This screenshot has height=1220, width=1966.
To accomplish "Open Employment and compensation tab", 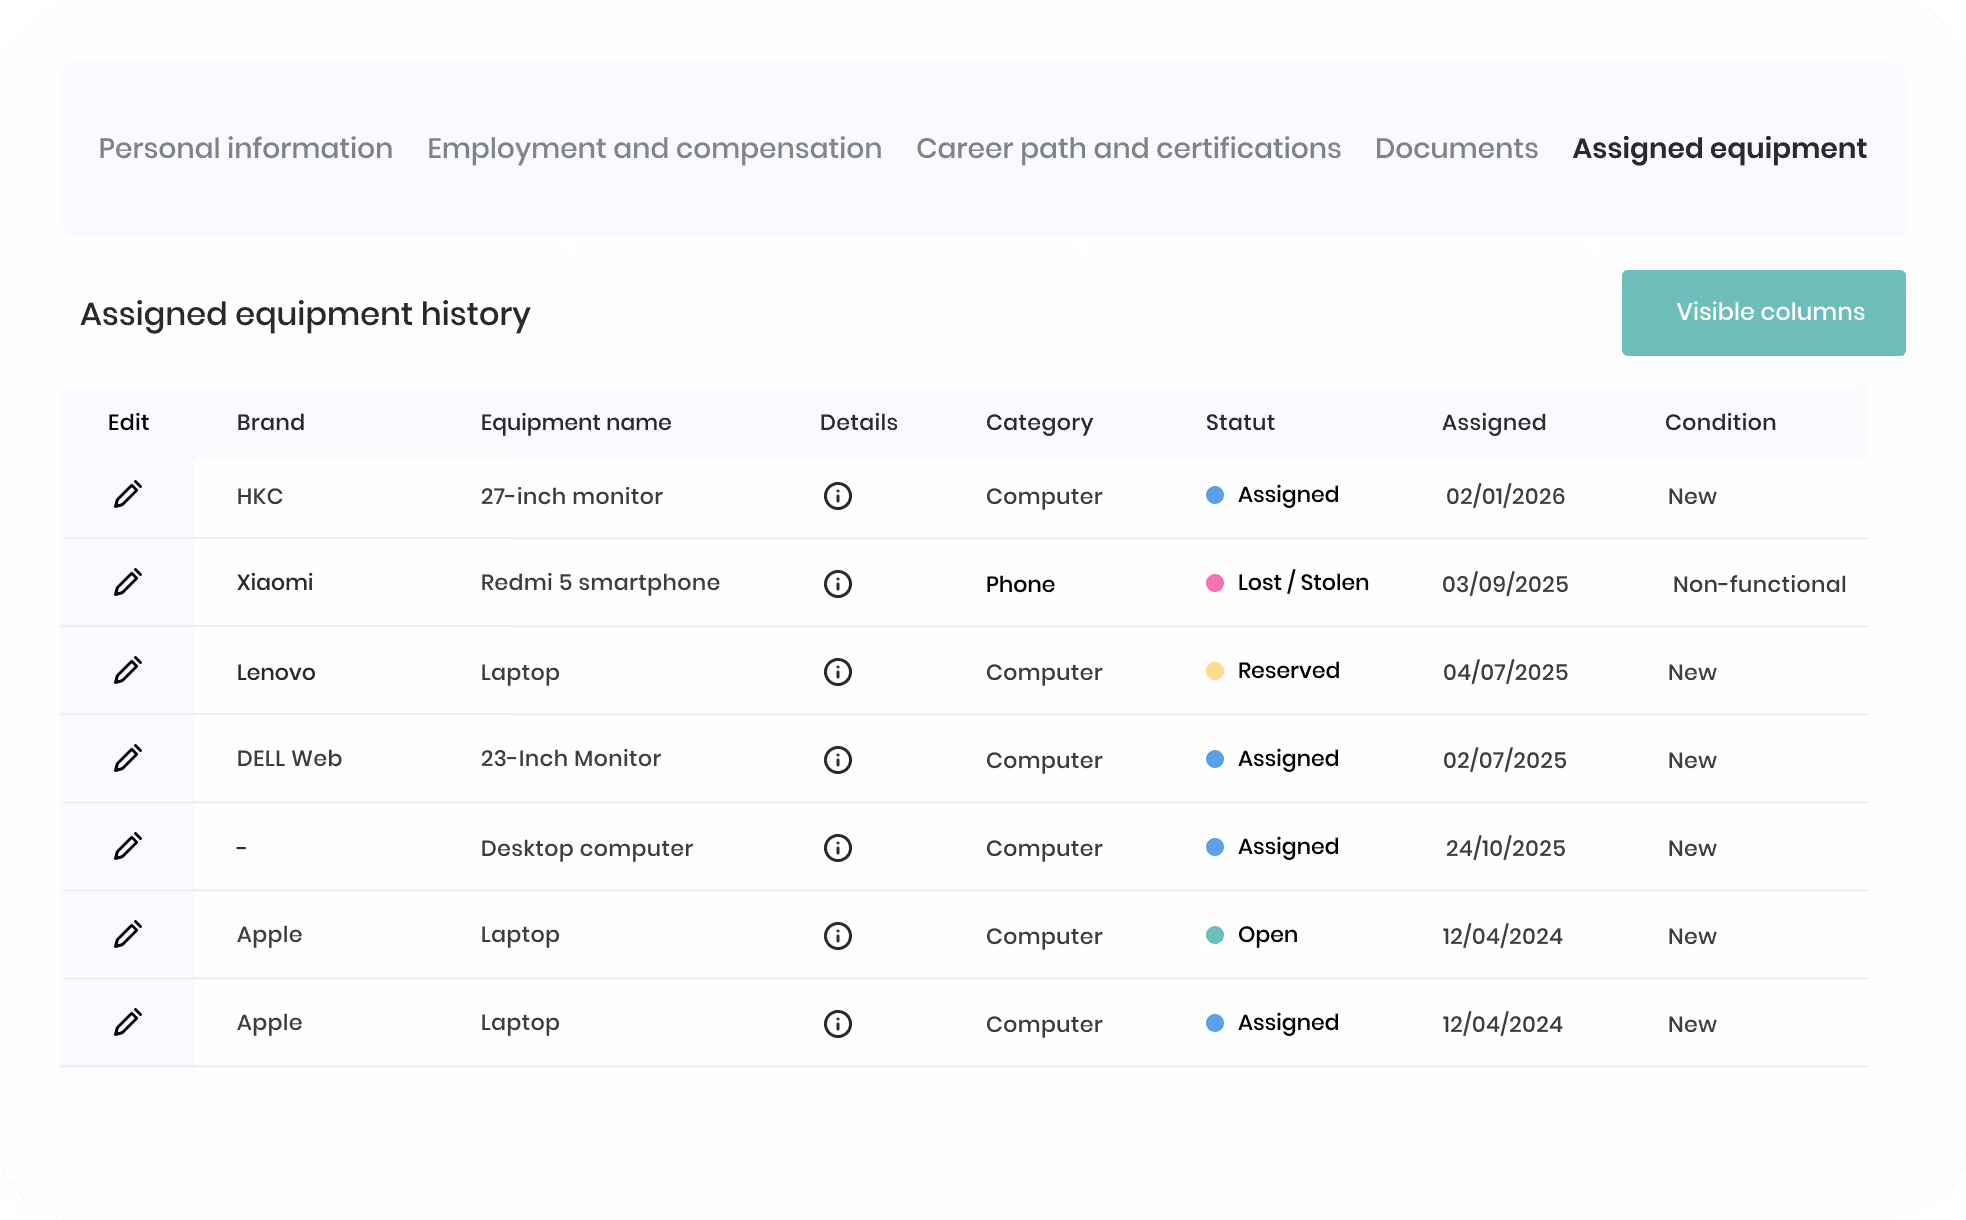I will point(654,148).
